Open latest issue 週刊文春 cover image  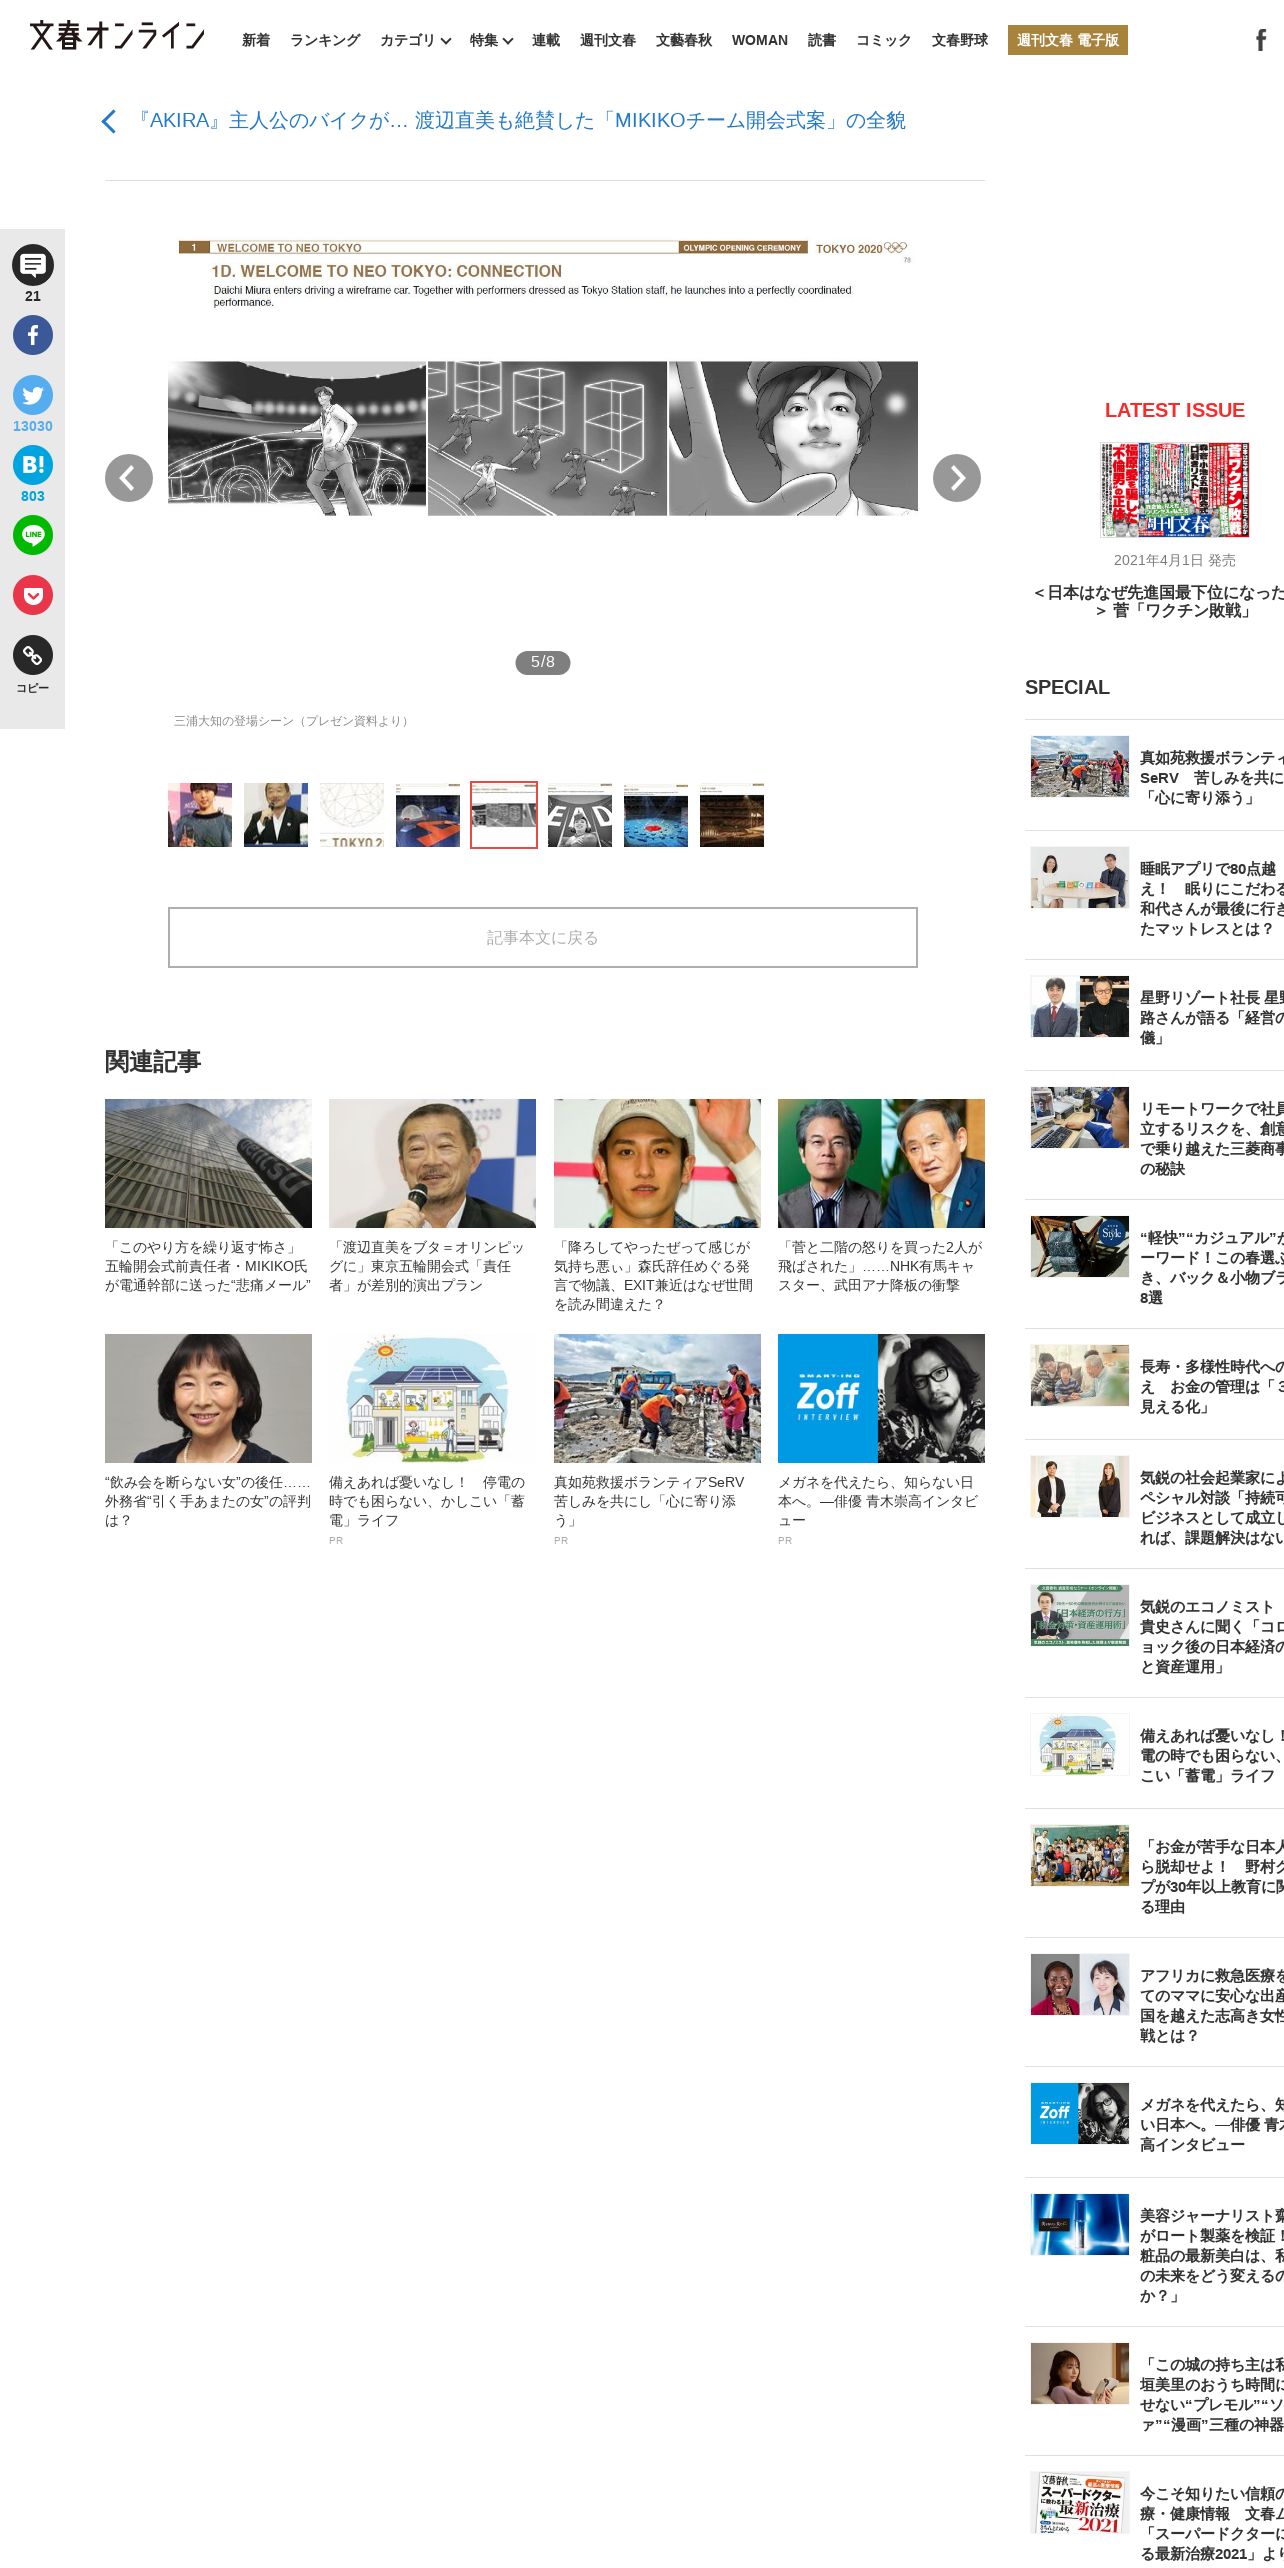pyautogui.click(x=1174, y=490)
